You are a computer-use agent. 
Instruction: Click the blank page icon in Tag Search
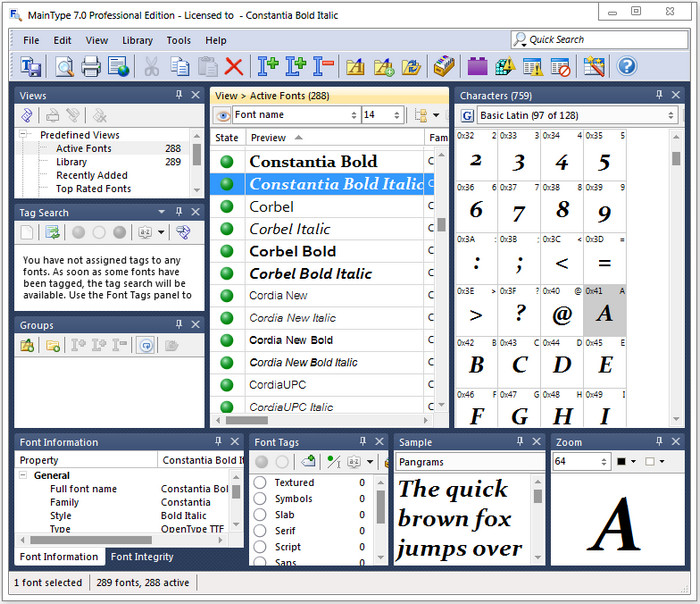pyautogui.click(x=27, y=232)
